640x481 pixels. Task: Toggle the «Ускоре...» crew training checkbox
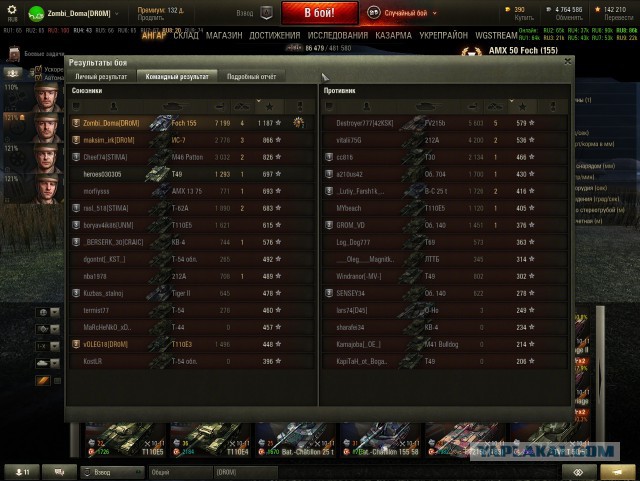click(38, 69)
